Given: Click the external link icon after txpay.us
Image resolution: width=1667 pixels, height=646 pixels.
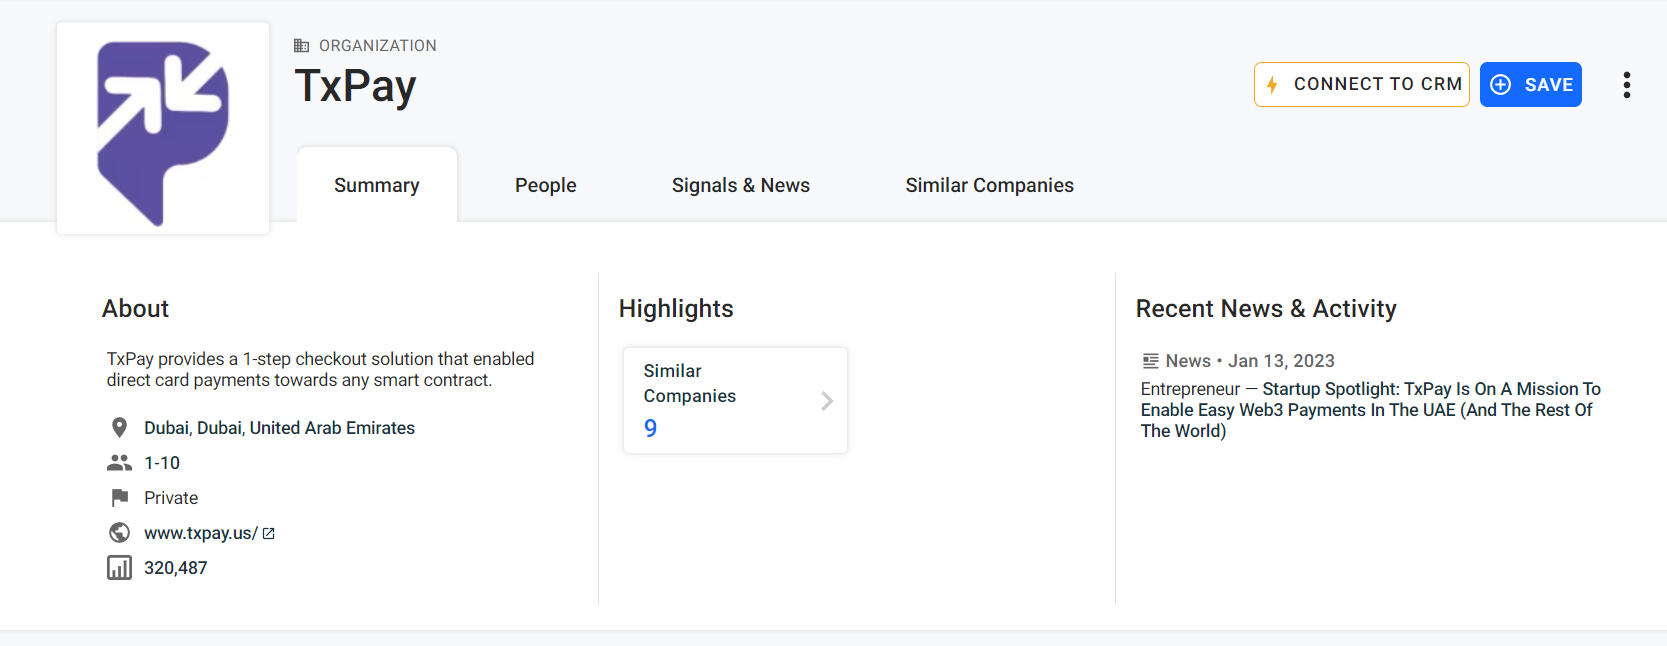Looking at the screenshot, I should click(268, 534).
